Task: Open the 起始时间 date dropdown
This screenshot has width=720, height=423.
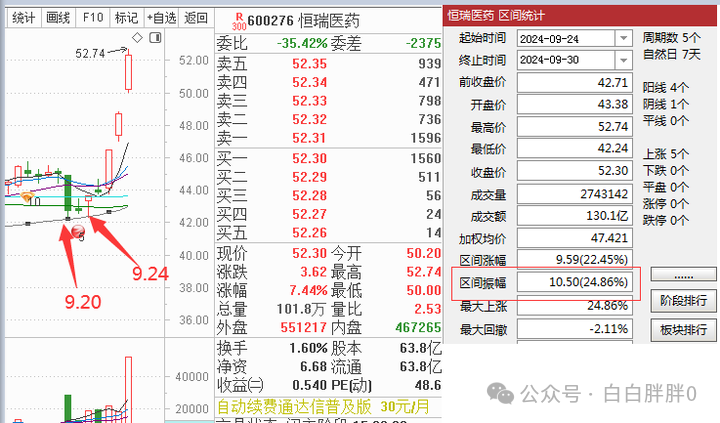Action: pyautogui.click(x=623, y=39)
